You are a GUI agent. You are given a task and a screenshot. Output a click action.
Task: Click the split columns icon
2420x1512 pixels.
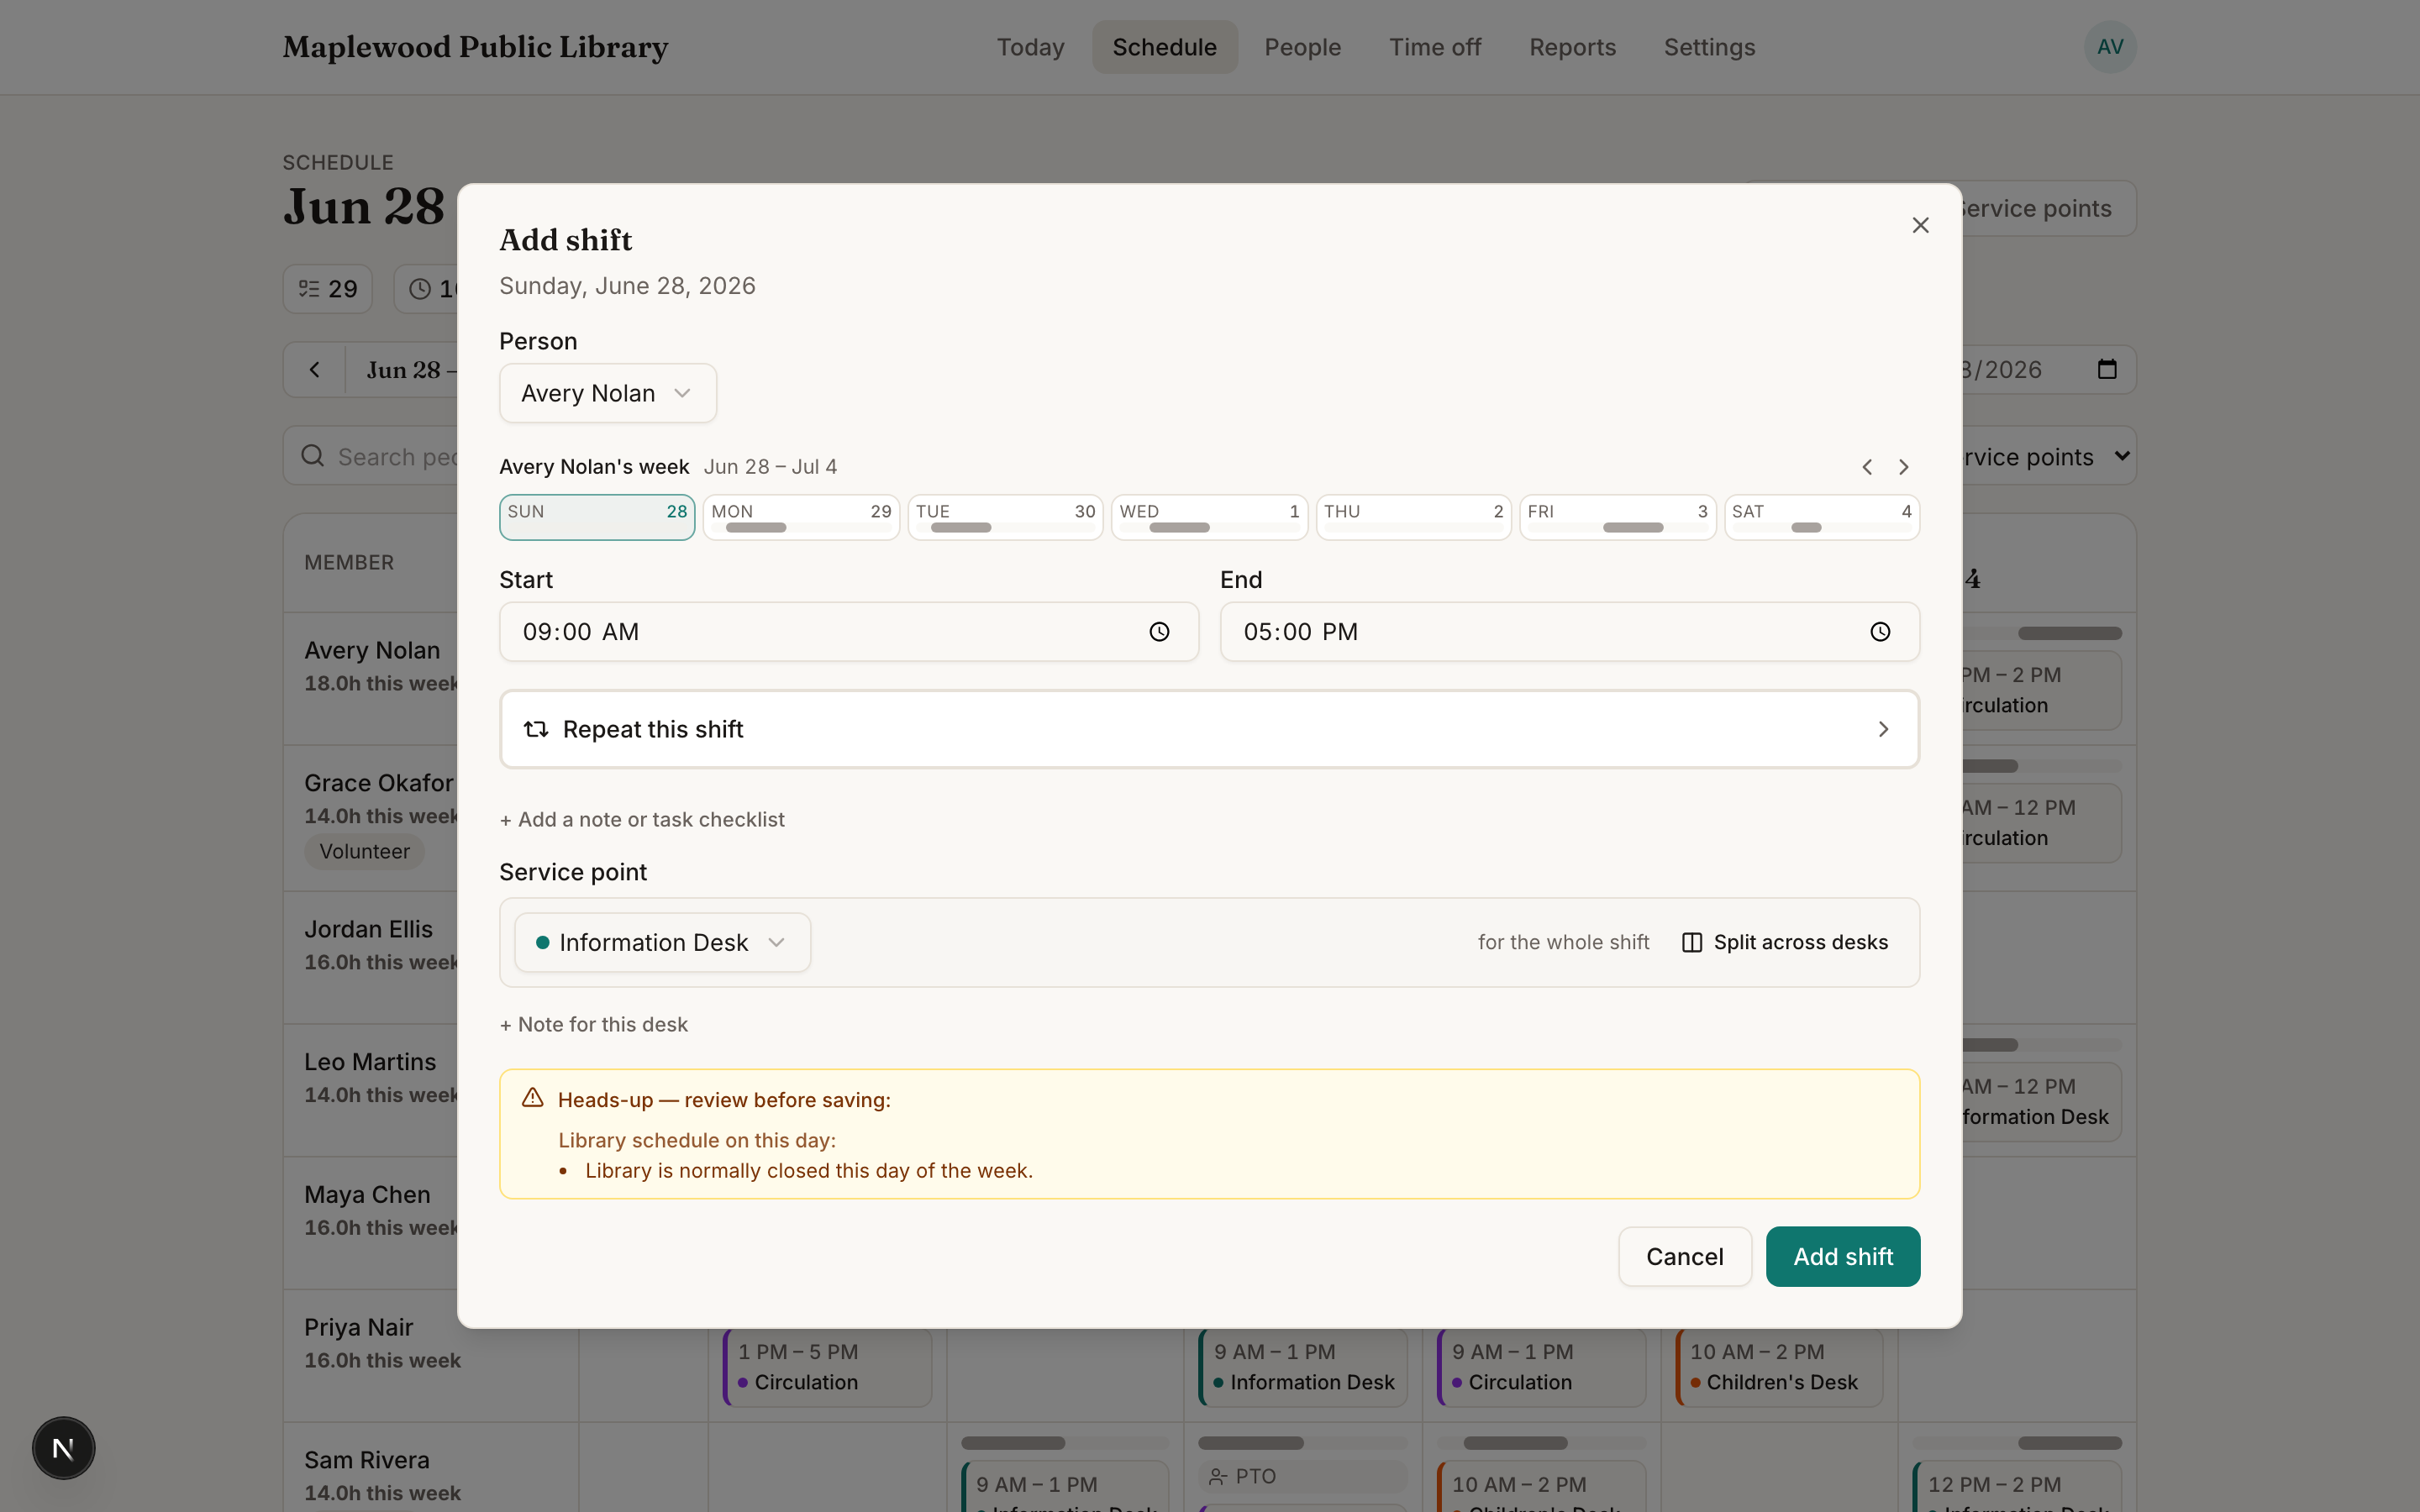click(x=1692, y=942)
